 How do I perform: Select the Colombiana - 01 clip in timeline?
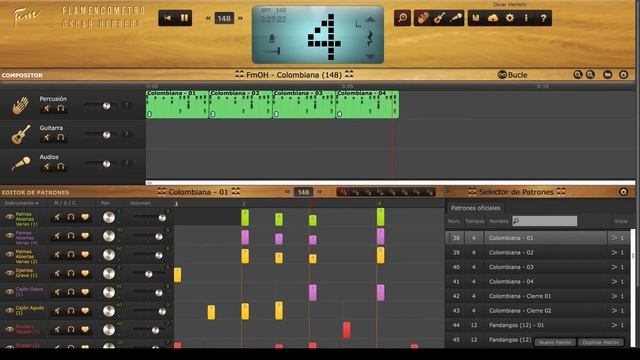tap(177, 104)
